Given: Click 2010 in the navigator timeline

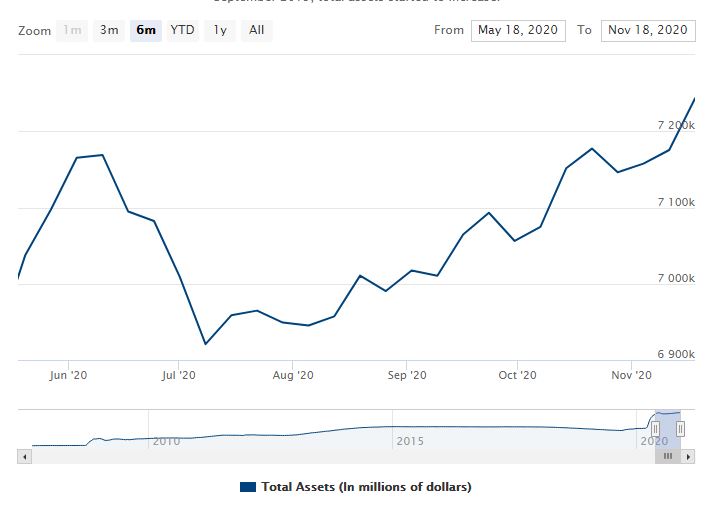Looking at the screenshot, I should [166, 441].
